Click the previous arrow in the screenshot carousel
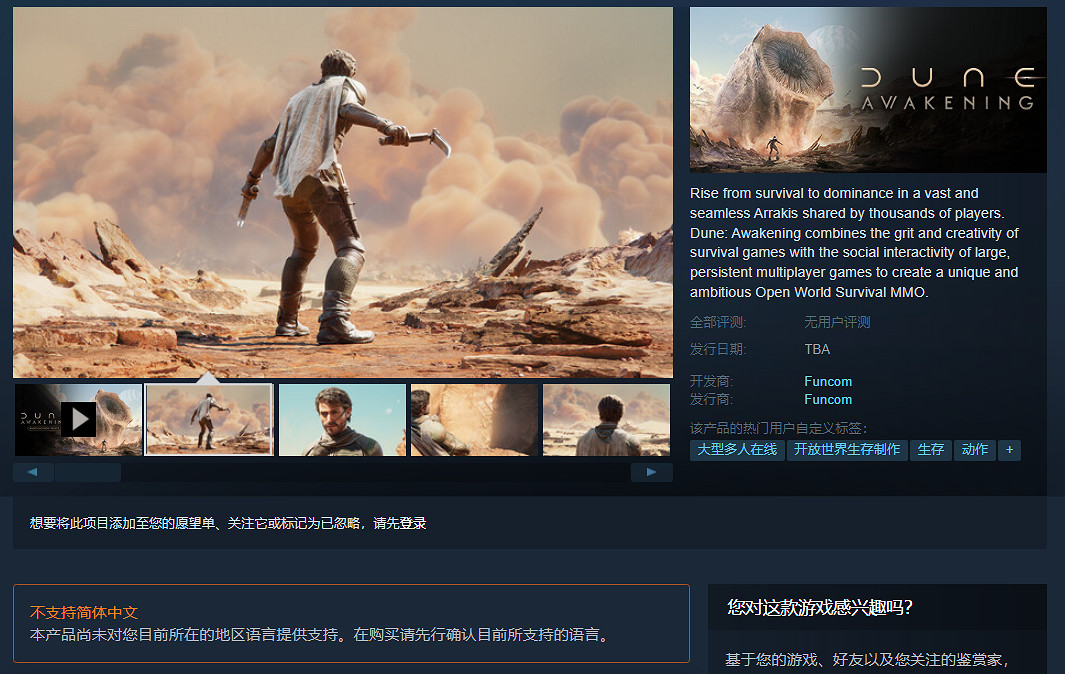1065x674 pixels. coord(33,471)
